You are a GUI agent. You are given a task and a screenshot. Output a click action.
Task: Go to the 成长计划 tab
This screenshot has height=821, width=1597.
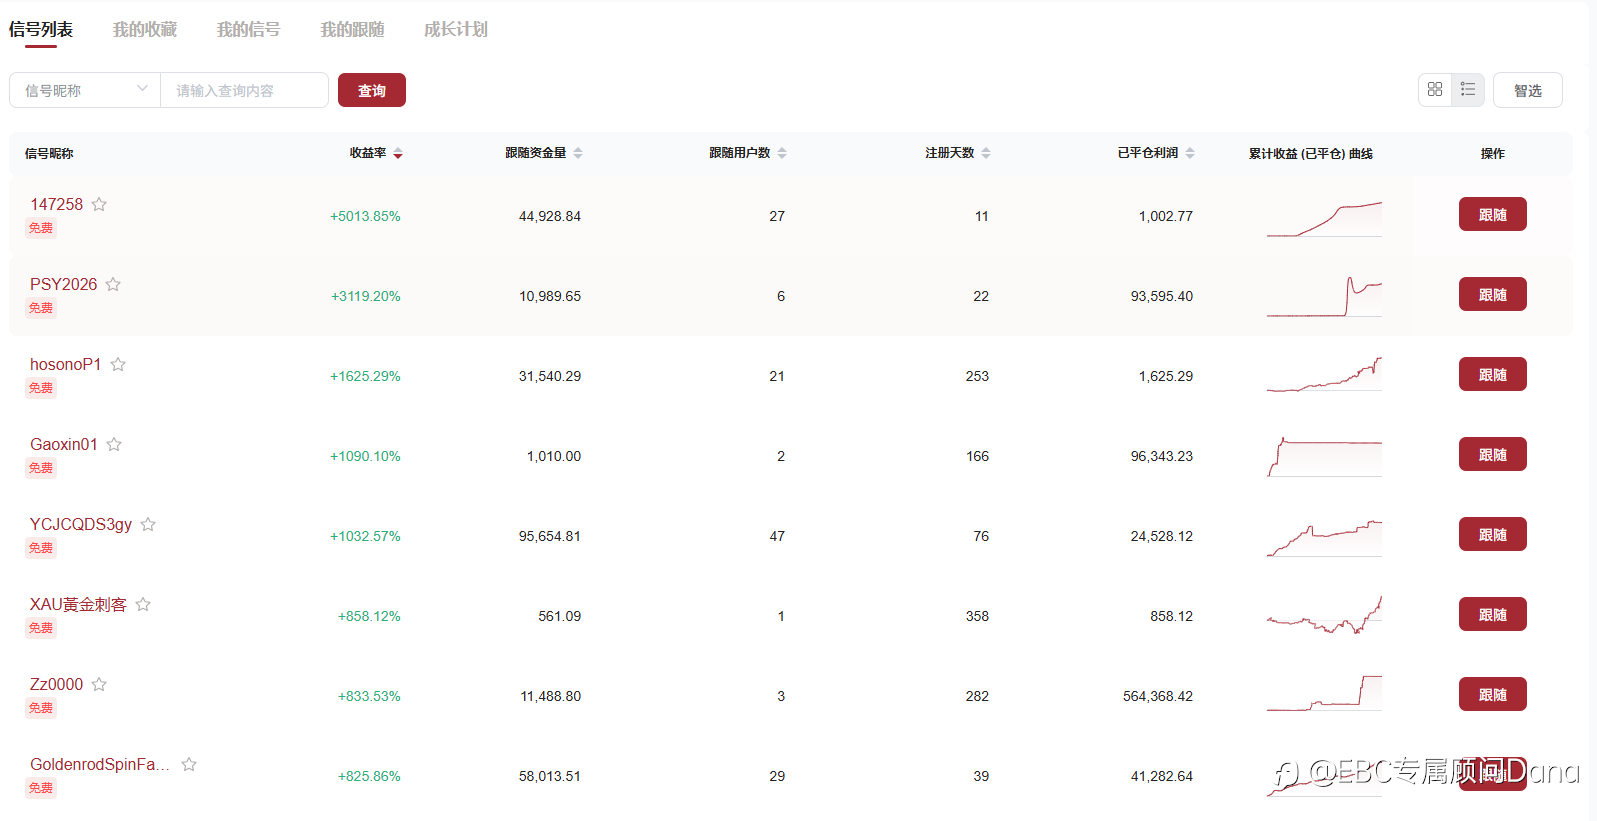[456, 30]
